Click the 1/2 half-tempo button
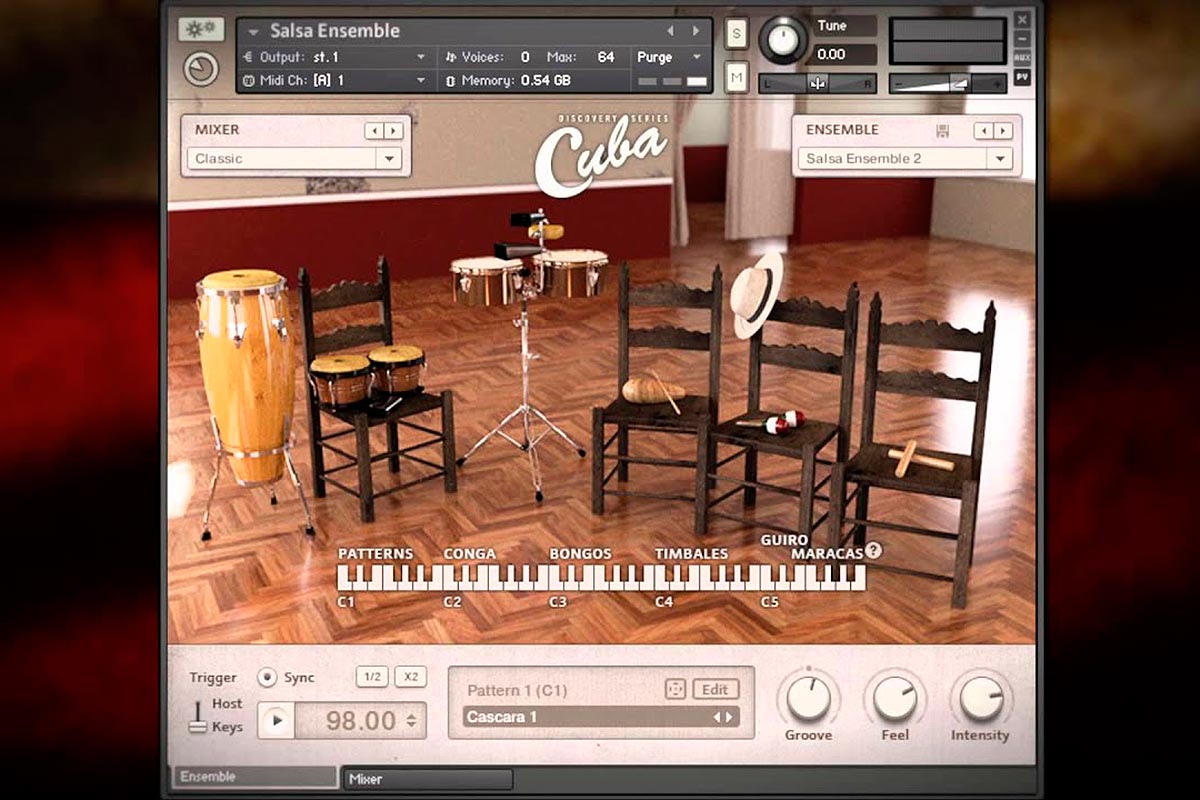The height and width of the screenshot is (800, 1200). (x=372, y=677)
